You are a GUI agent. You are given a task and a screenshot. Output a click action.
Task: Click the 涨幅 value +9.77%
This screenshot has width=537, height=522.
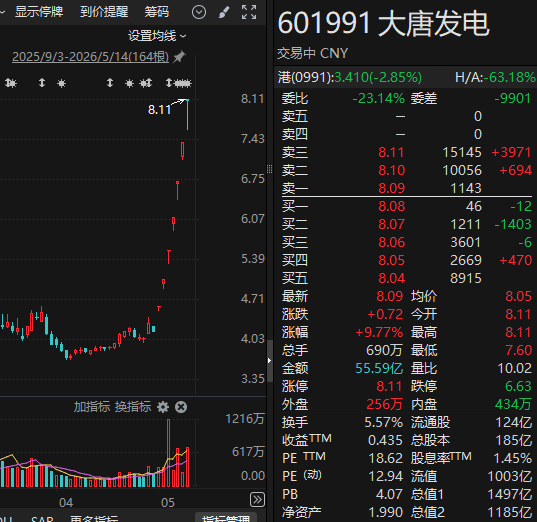click(x=379, y=332)
